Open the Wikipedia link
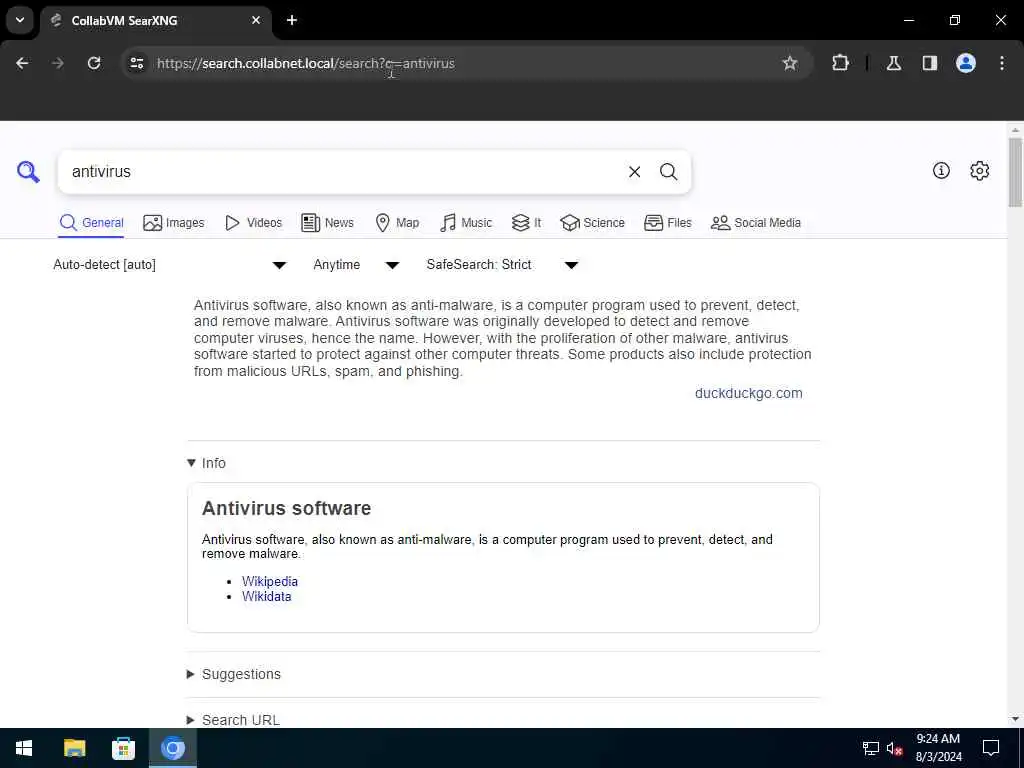 point(270,581)
